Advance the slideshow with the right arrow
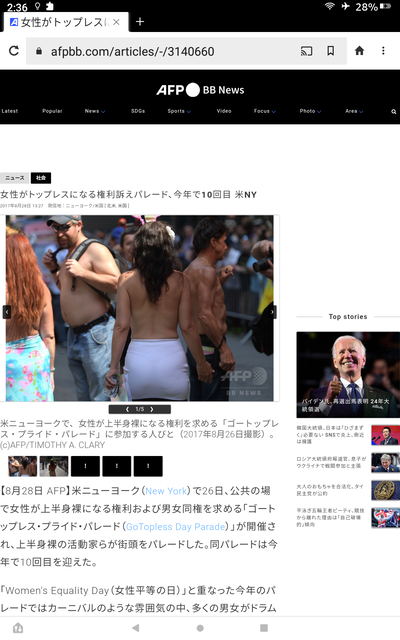This screenshot has width=400, height=640. click(273, 312)
